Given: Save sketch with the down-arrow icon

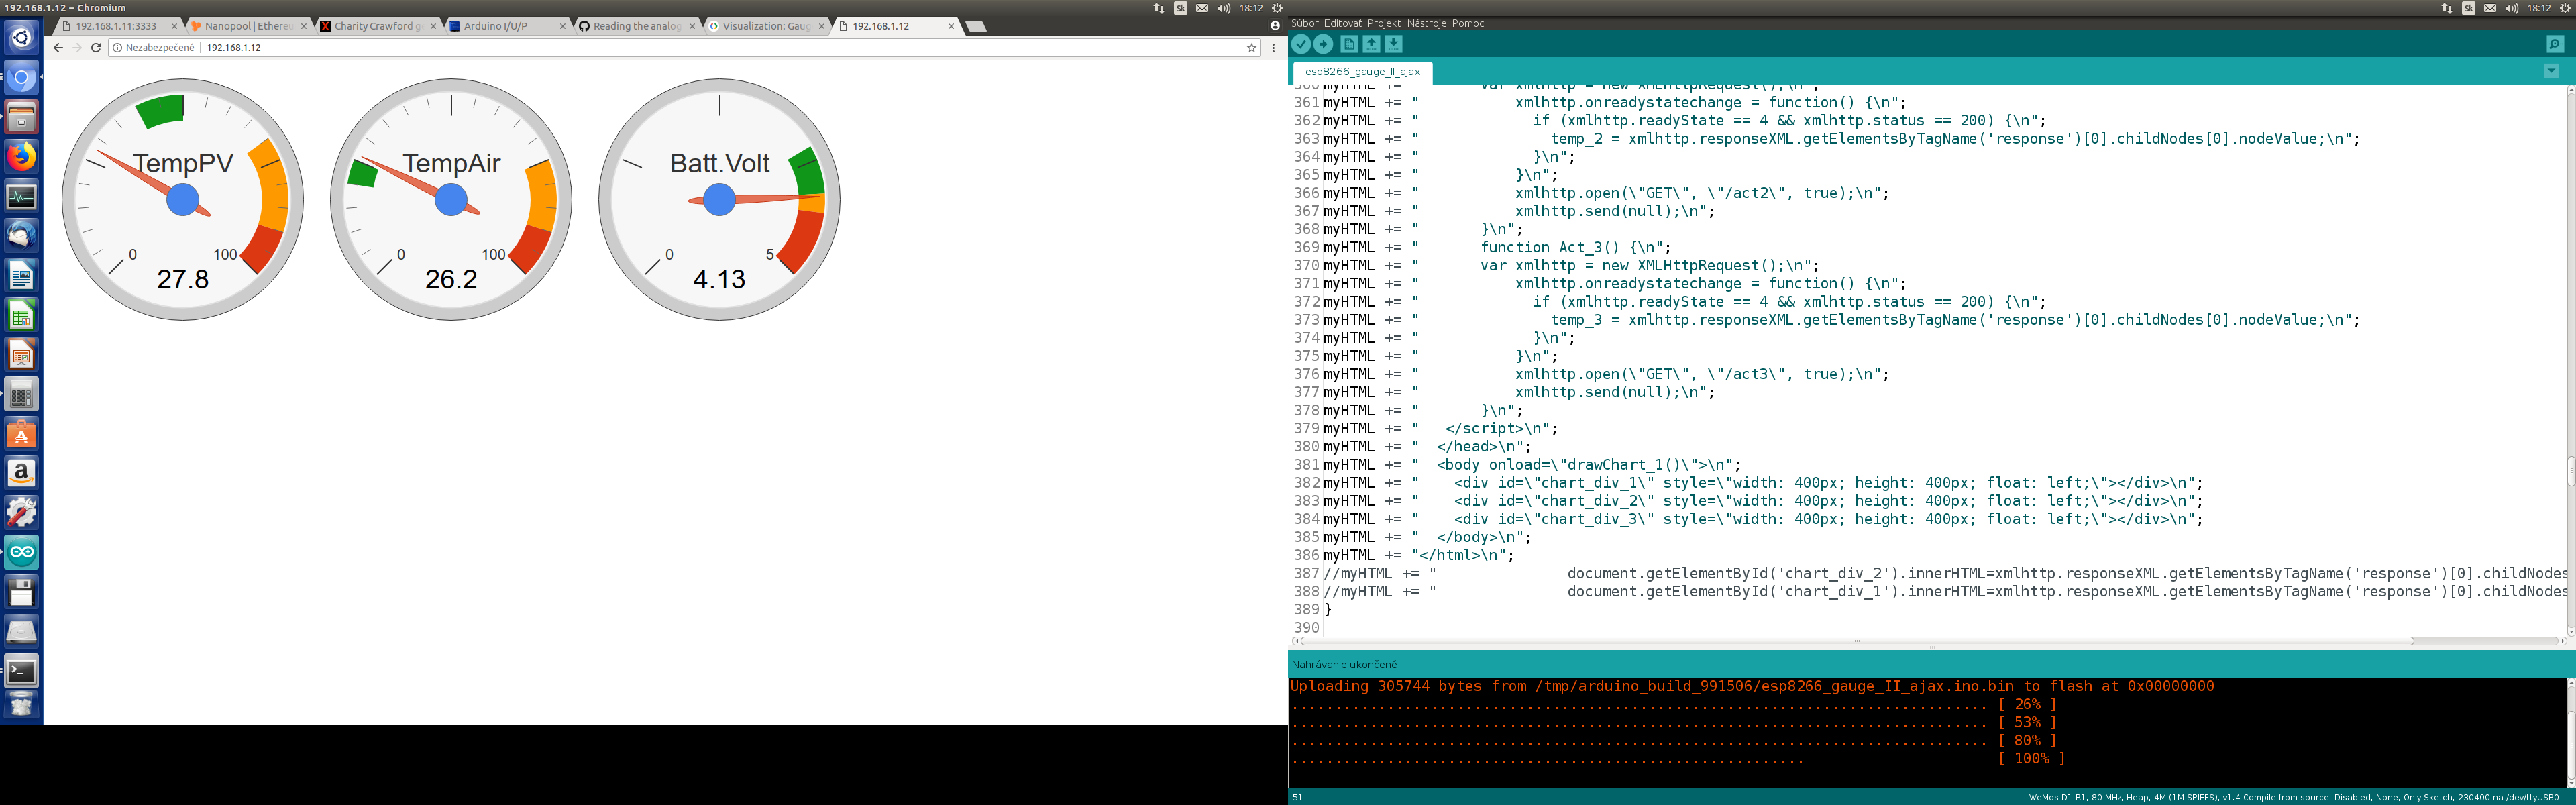Looking at the screenshot, I should 1393,44.
